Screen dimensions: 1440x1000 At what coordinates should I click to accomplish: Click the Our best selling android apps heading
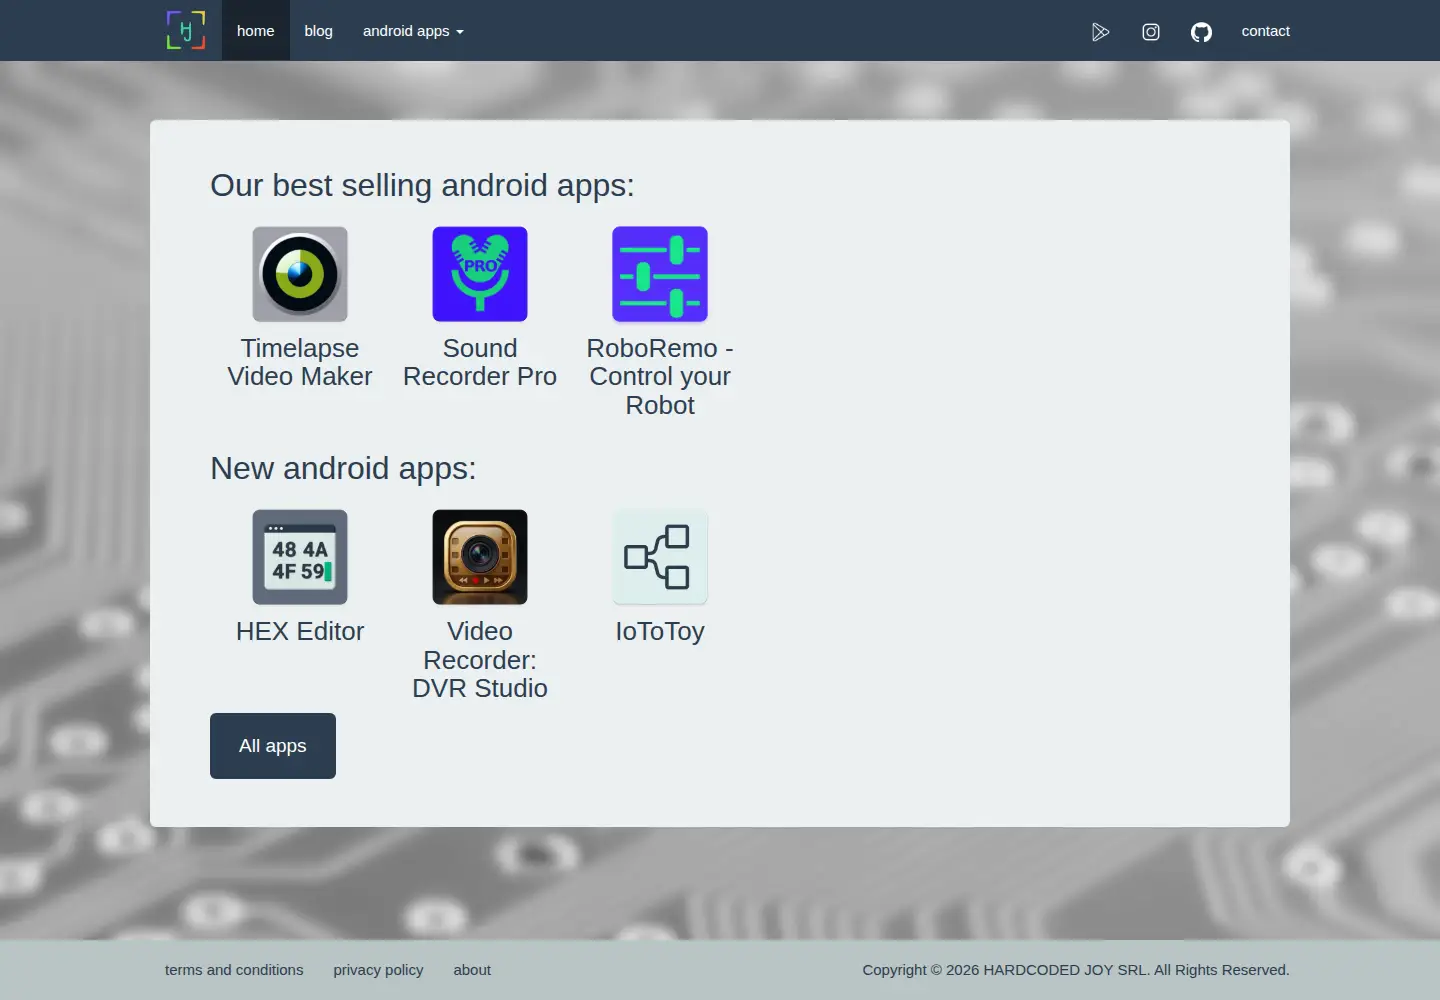pos(422,186)
